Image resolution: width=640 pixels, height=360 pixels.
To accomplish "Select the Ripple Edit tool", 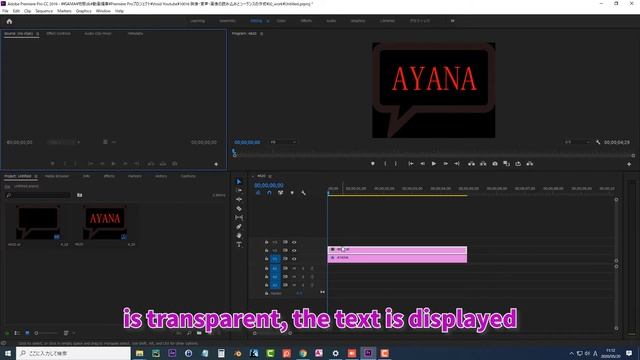I will pos(239,200).
